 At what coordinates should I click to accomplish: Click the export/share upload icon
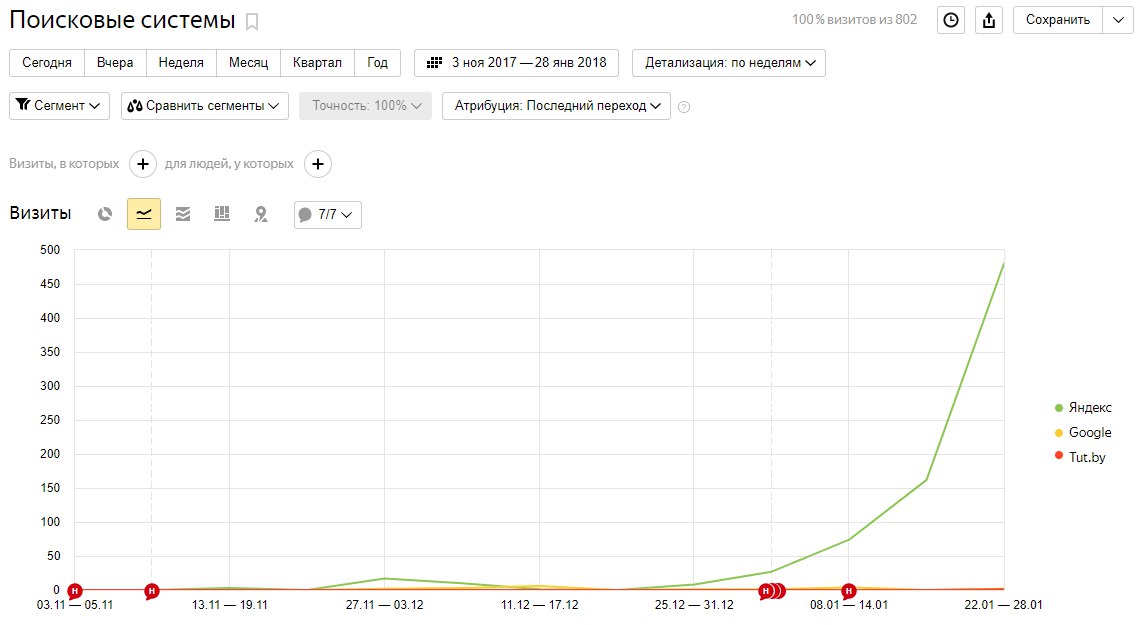click(989, 20)
